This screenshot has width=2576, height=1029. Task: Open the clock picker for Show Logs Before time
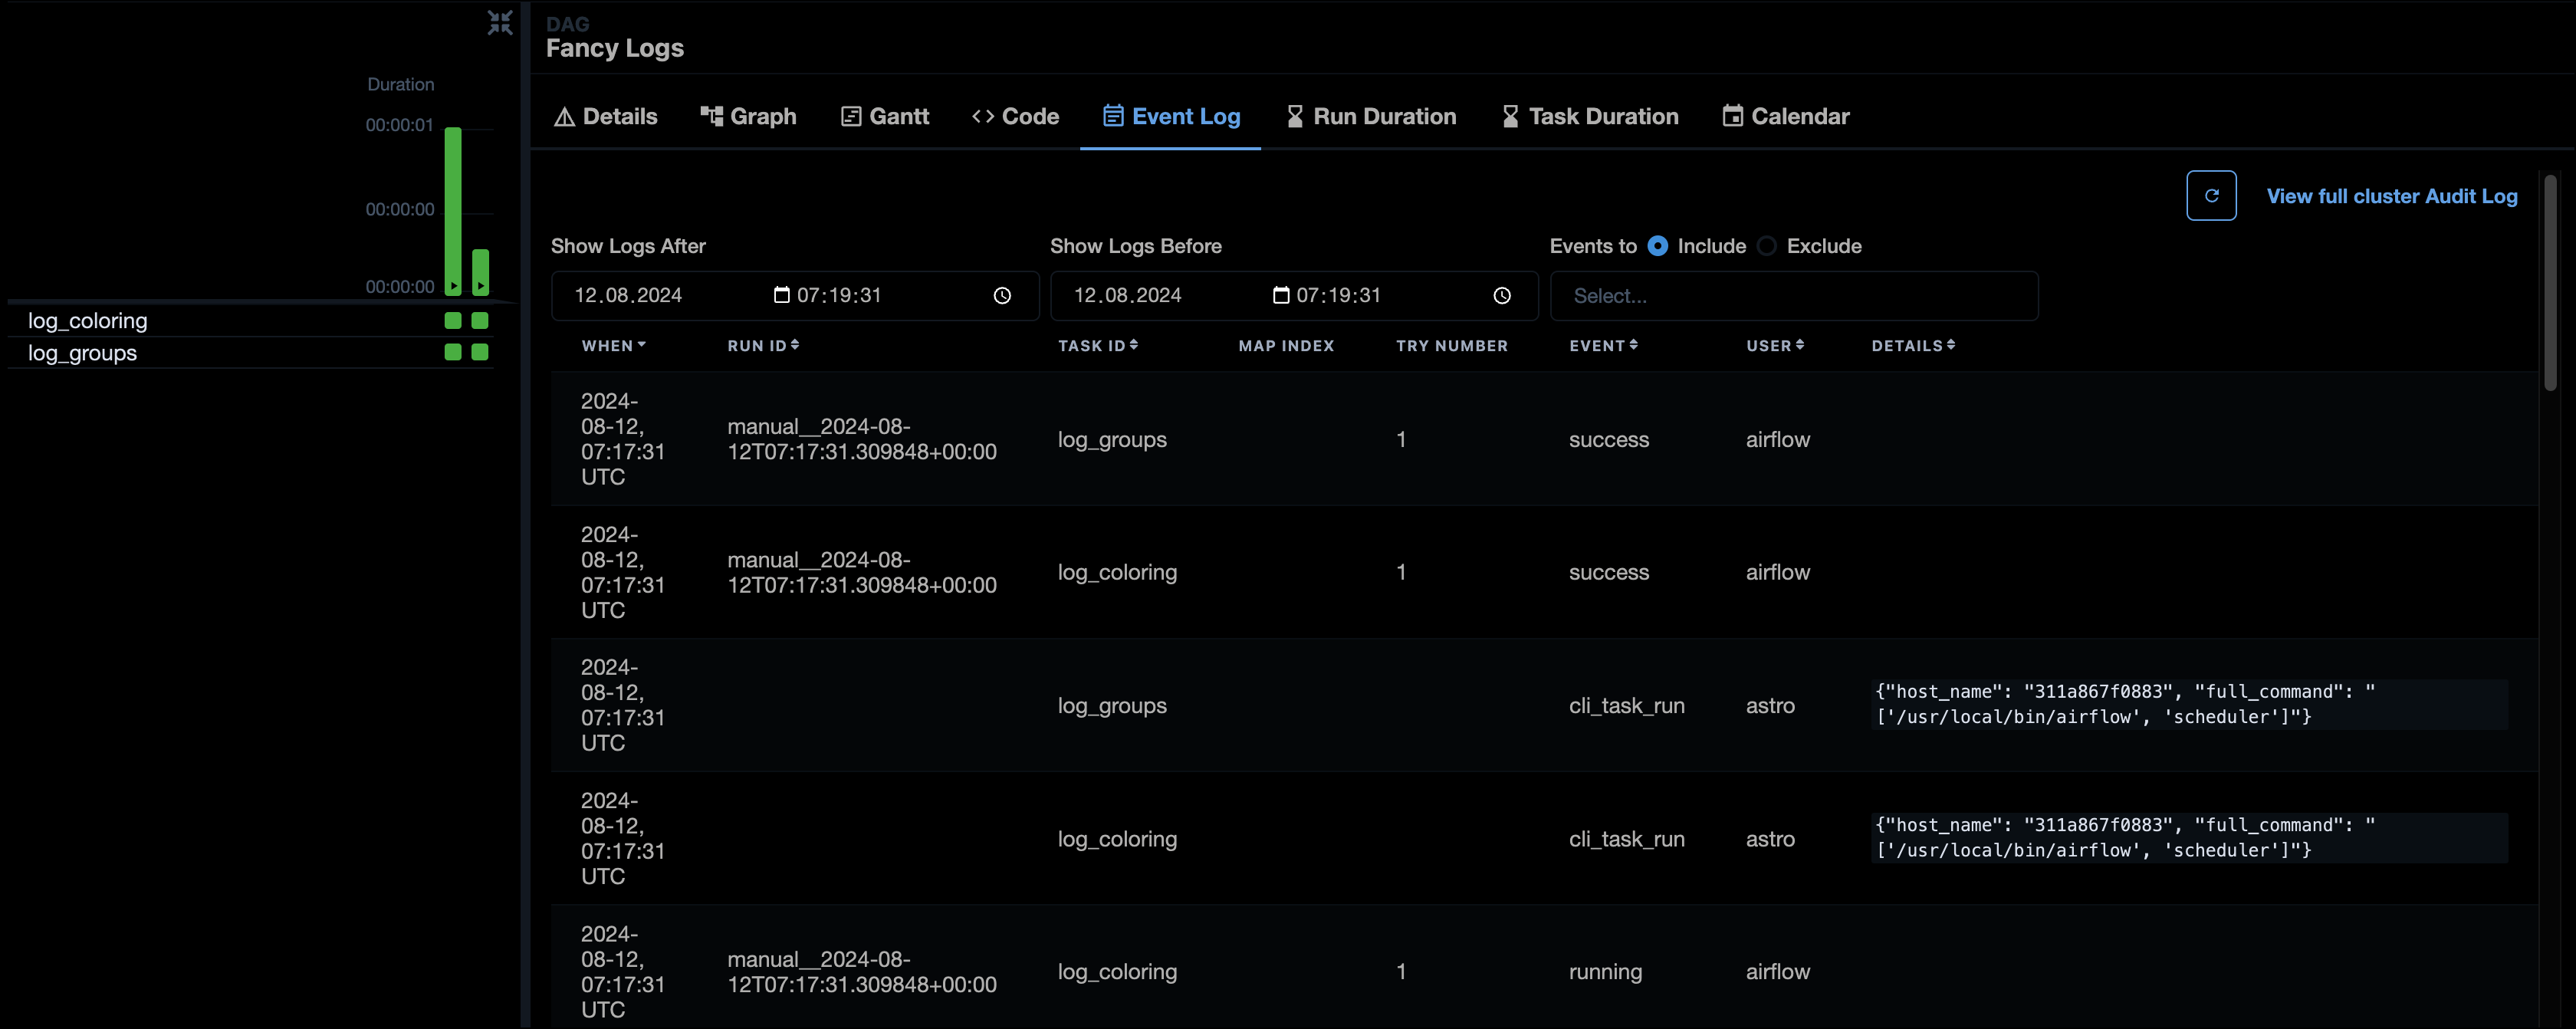1501,295
